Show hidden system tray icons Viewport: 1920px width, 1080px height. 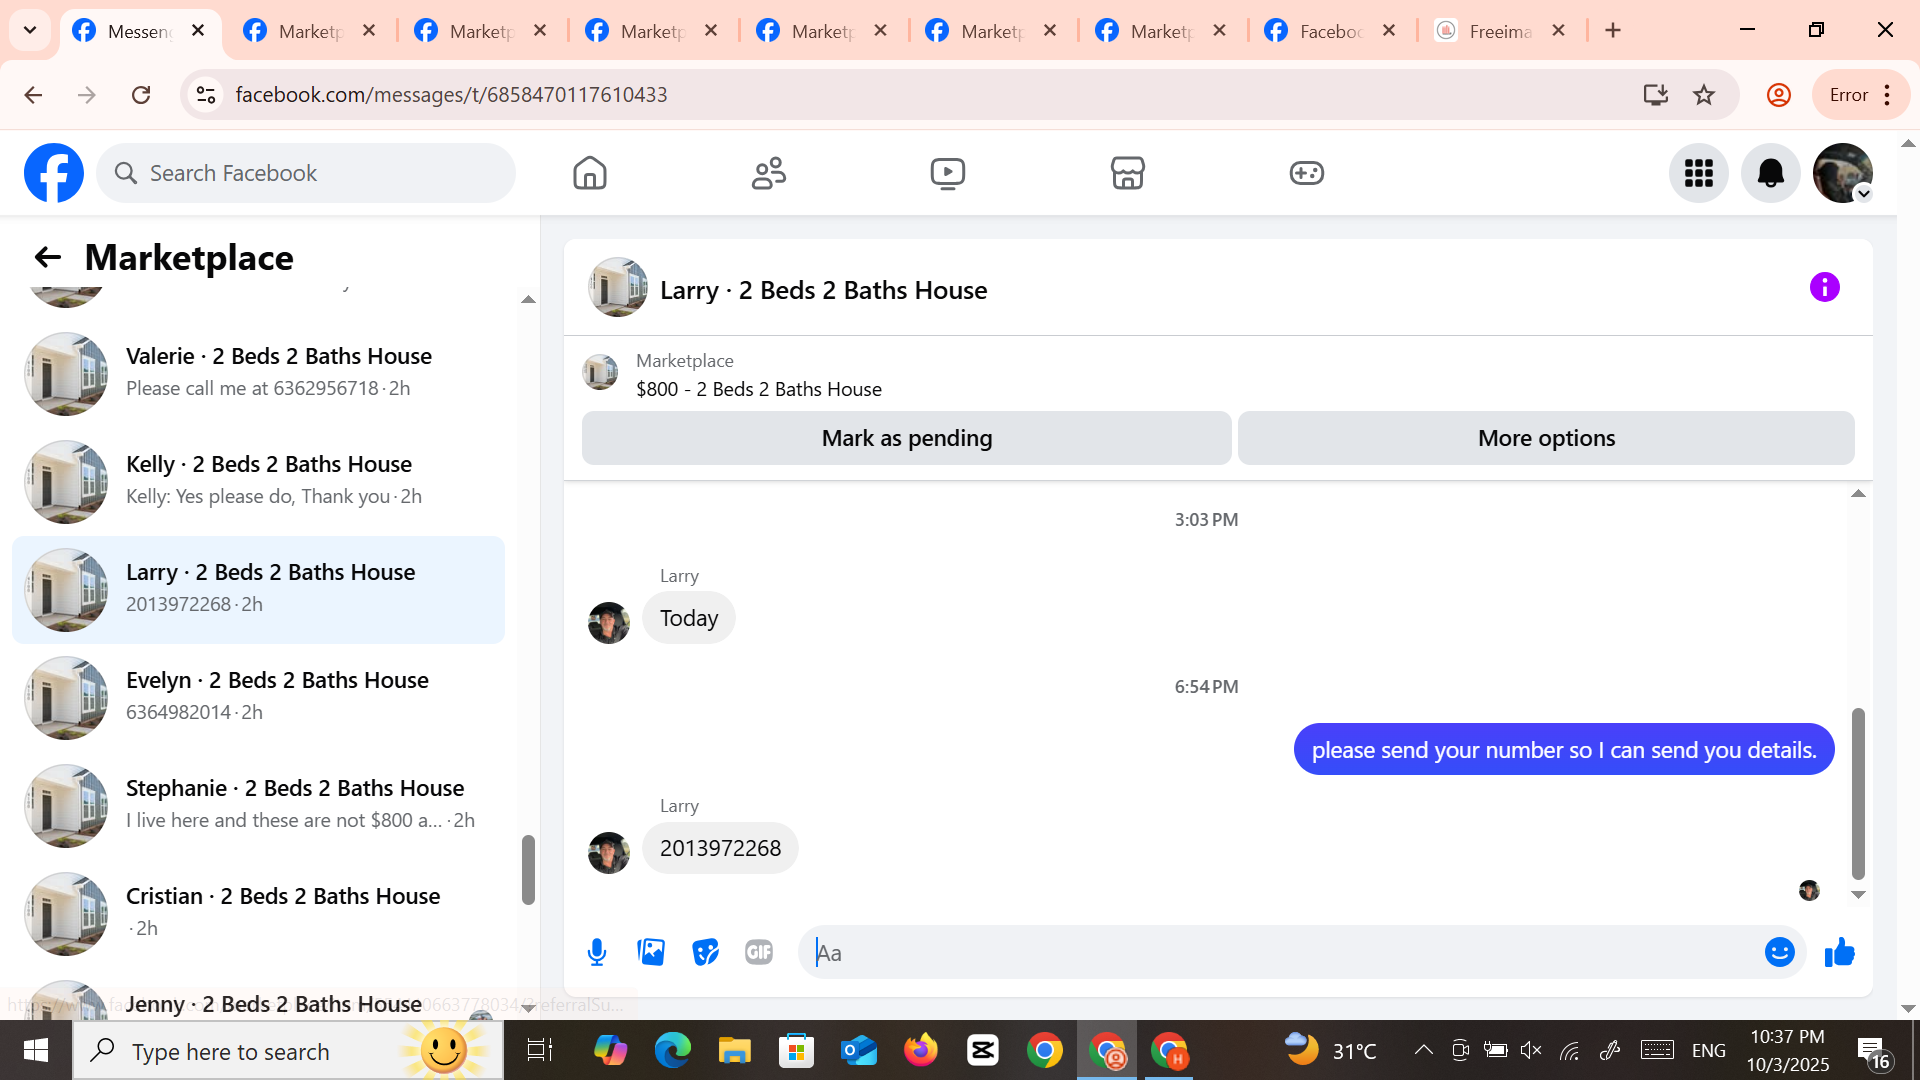(1423, 1050)
